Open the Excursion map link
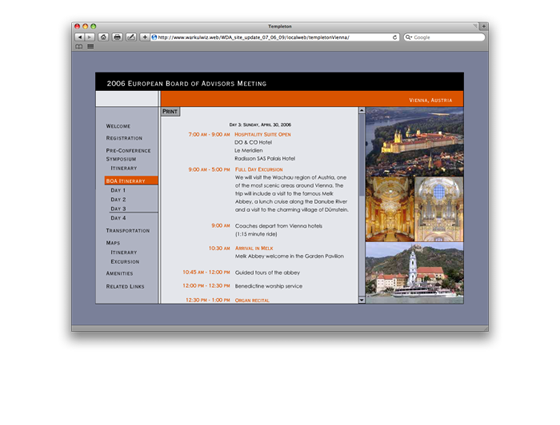Viewport: 560px width, 425px height. (125, 262)
